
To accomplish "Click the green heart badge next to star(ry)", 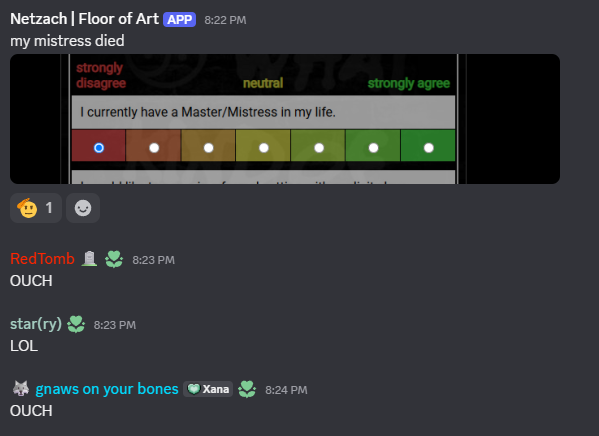I will point(76,324).
